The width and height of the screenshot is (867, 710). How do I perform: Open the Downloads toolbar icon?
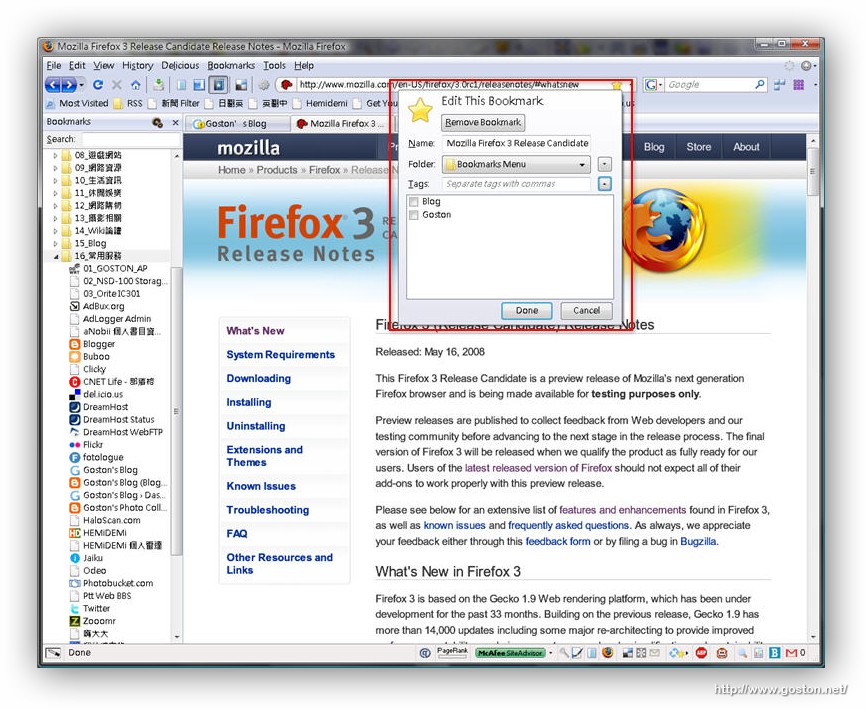(158, 85)
